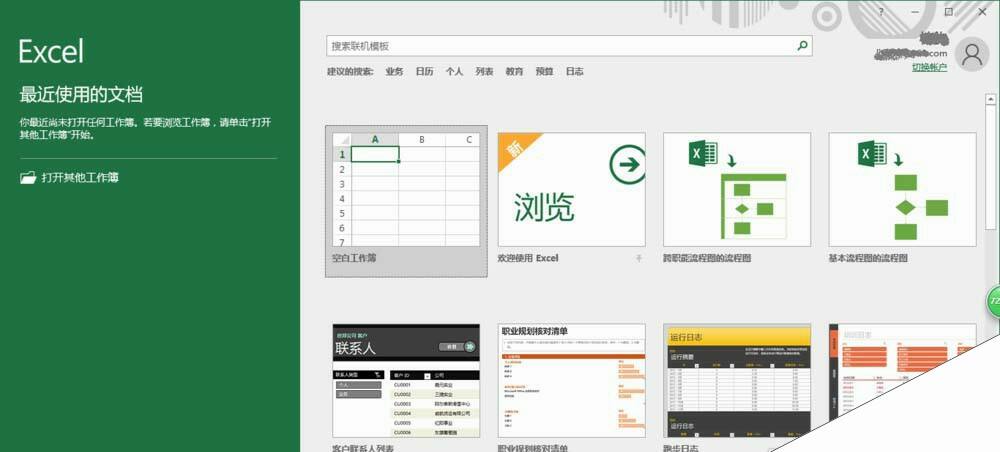Open the 运行日志 template thumbnail

[737, 381]
